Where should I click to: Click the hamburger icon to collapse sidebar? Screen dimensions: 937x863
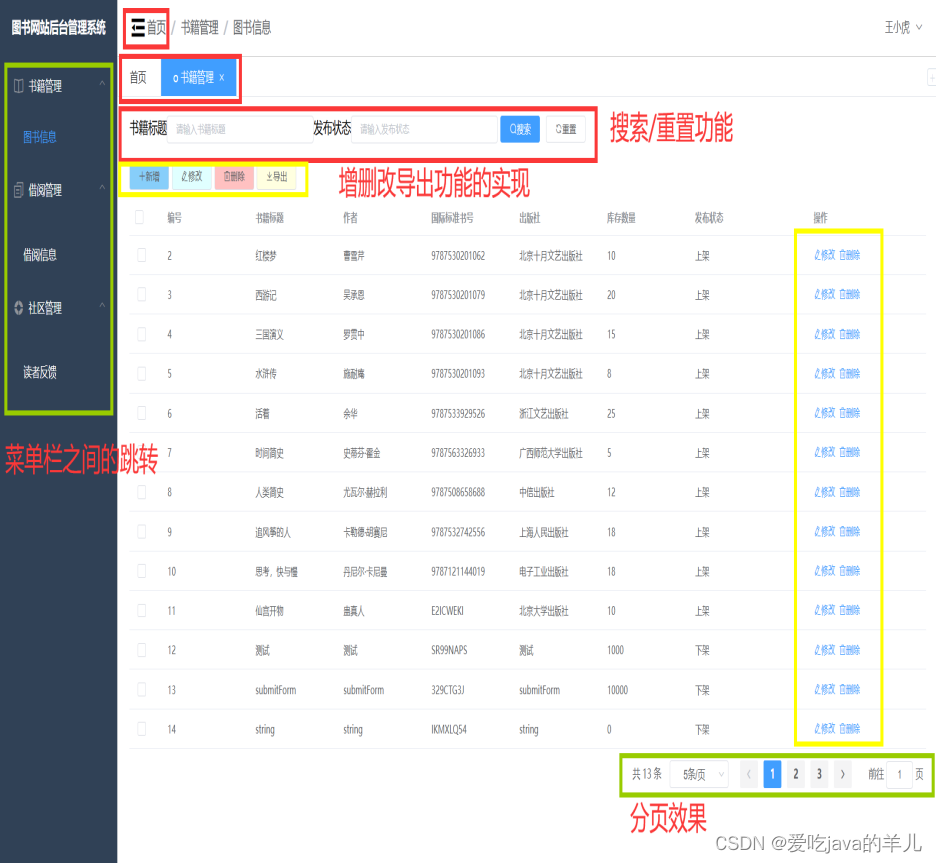137,29
